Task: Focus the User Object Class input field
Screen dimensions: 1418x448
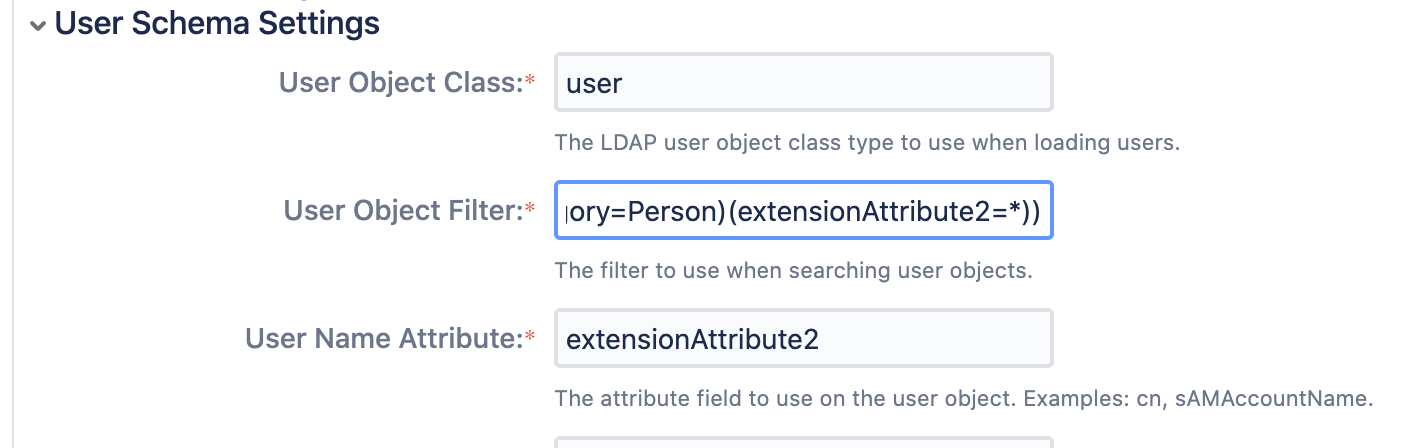Action: pyautogui.click(x=802, y=83)
